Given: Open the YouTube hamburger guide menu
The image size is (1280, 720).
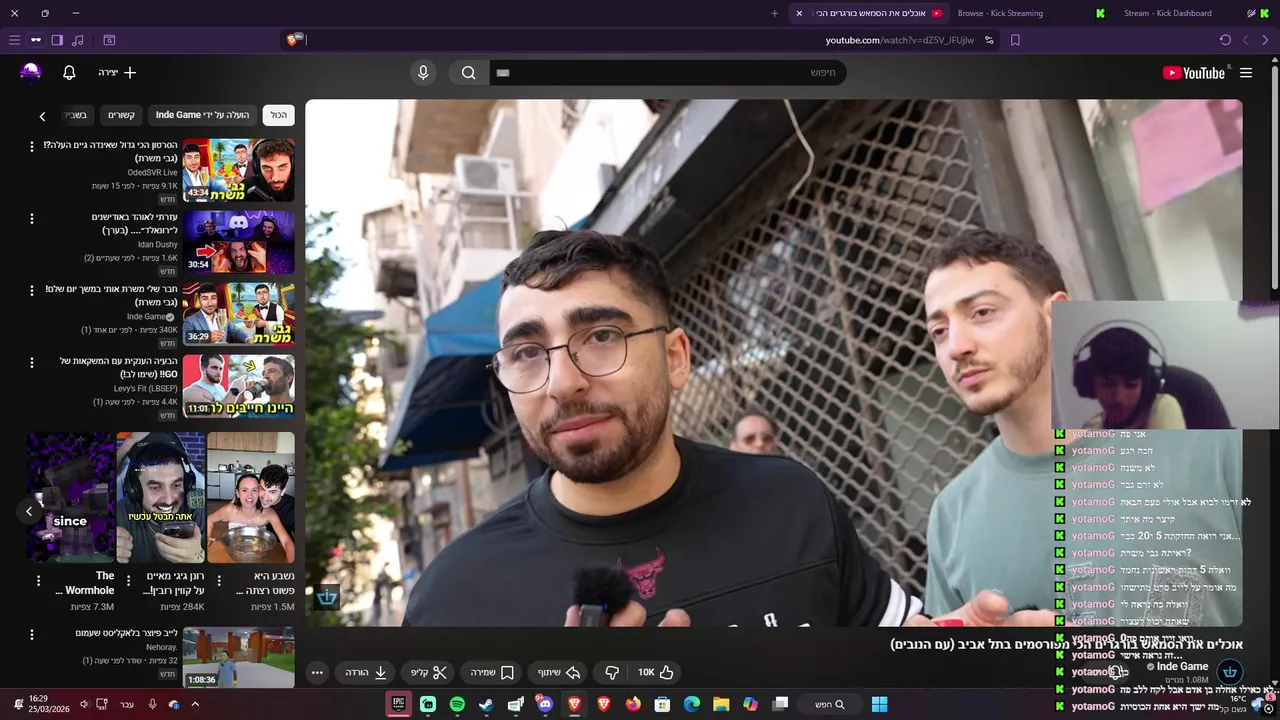Looking at the screenshot, I should click(1246, 73).
